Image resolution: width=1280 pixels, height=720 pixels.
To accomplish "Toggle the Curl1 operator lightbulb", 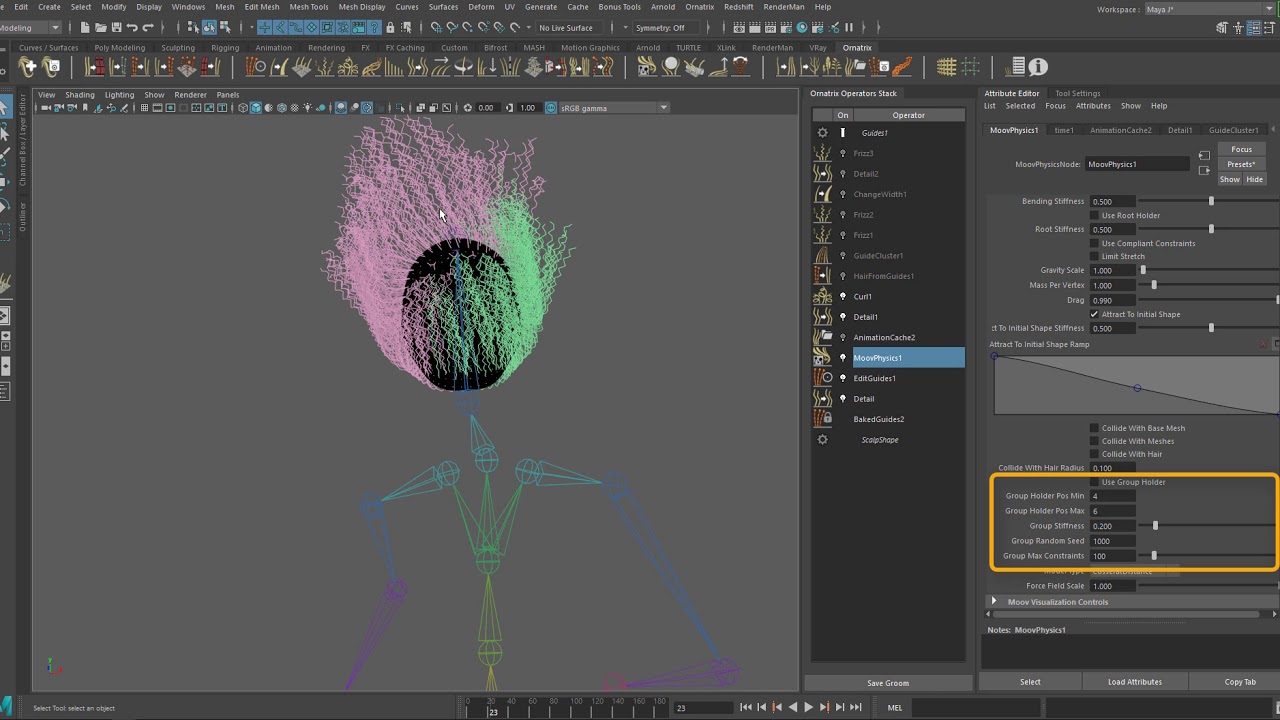I will pos(843,296).
